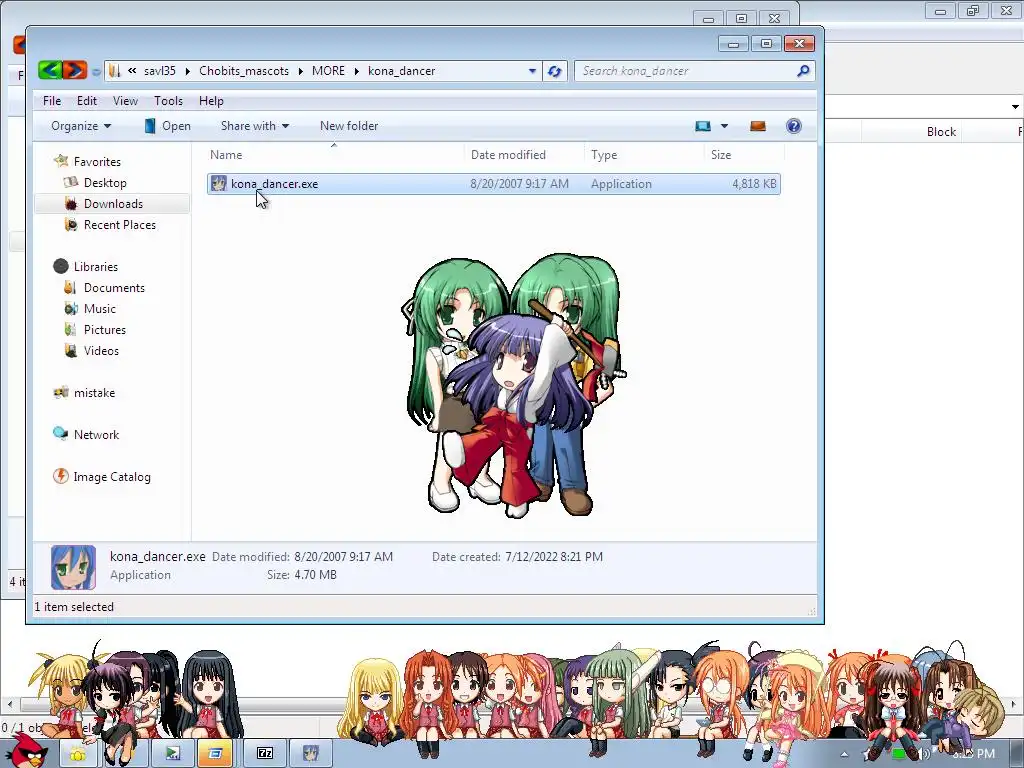Click the 8/20/2007 9:17 AM date cell
The height and width of the screenshot is (768, 1024).
(519, 184)
